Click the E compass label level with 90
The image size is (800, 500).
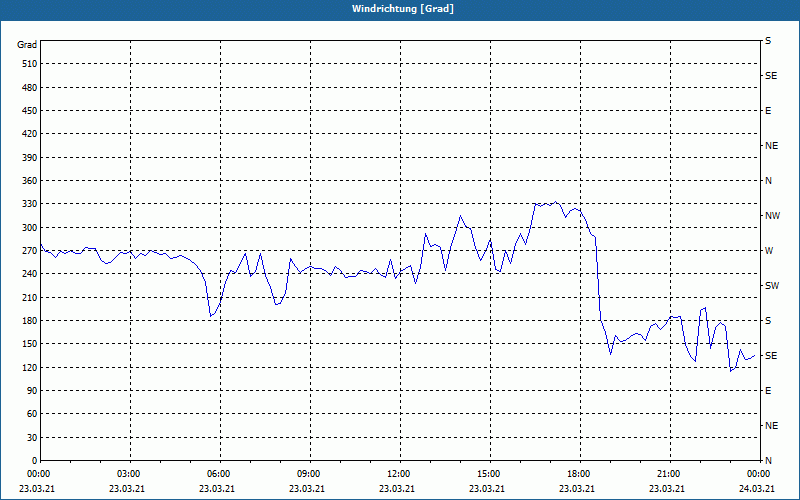(768, 391)
